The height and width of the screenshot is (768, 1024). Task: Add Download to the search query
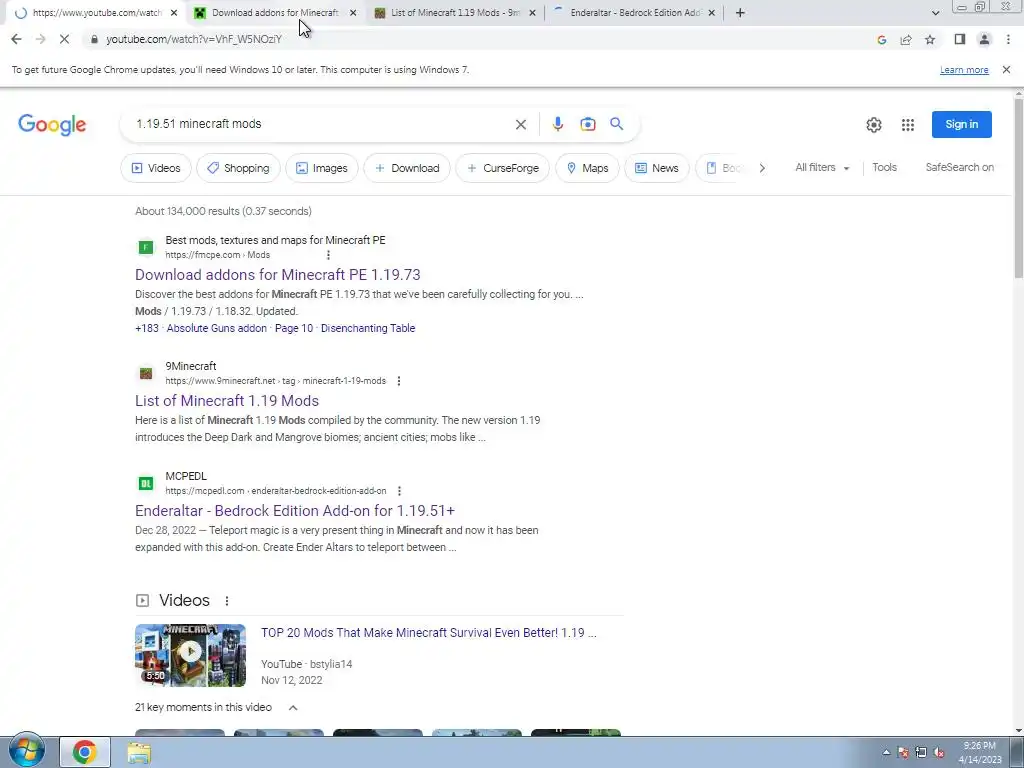(407, 168)
